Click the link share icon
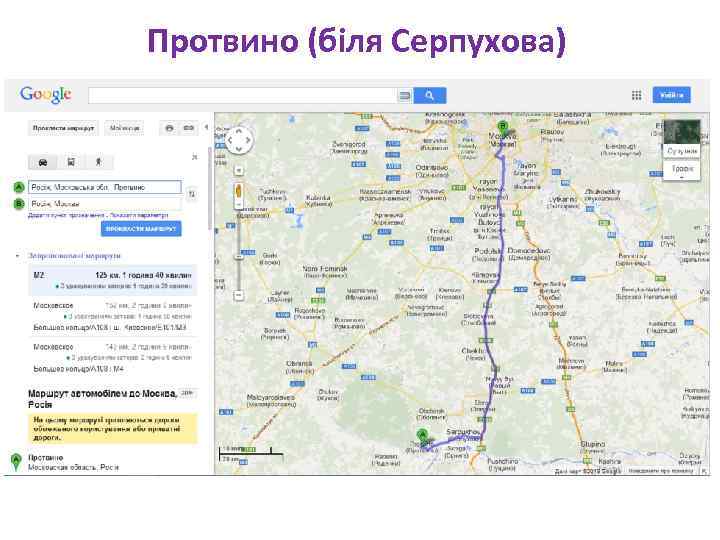Screen dimensions: 720x540 point(189,128)
